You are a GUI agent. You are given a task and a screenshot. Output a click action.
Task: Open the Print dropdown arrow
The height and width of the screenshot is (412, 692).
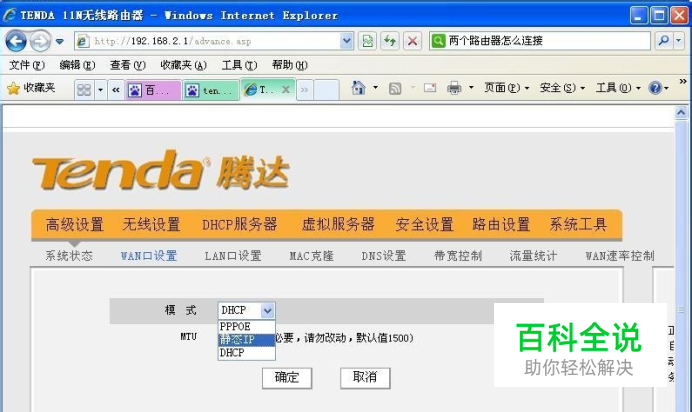click(x=471, y=88)
